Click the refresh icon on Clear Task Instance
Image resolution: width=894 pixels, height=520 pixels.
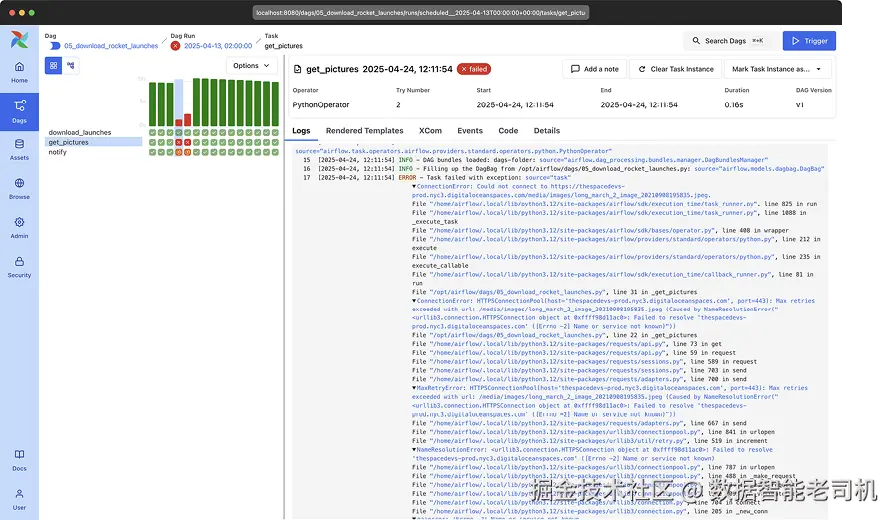click(642, 69)
